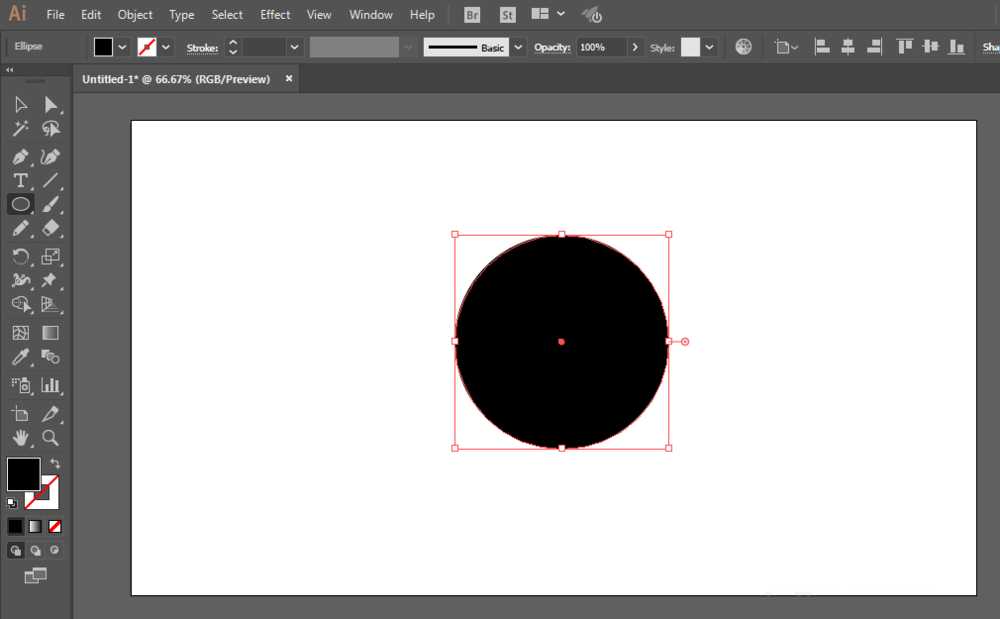Set fill to None in toolbox
Screen dimensions: 1000x619
tap(56, 526)
